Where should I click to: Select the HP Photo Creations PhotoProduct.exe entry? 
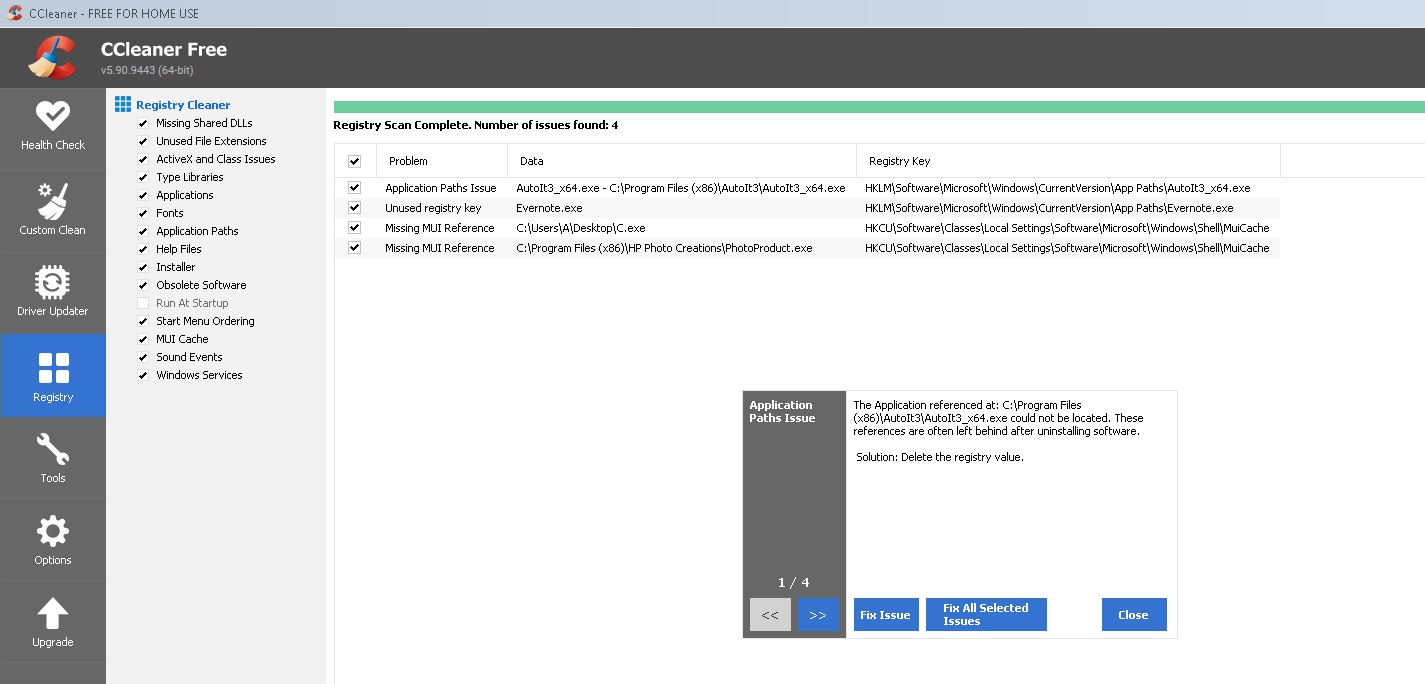pos(664,248)
